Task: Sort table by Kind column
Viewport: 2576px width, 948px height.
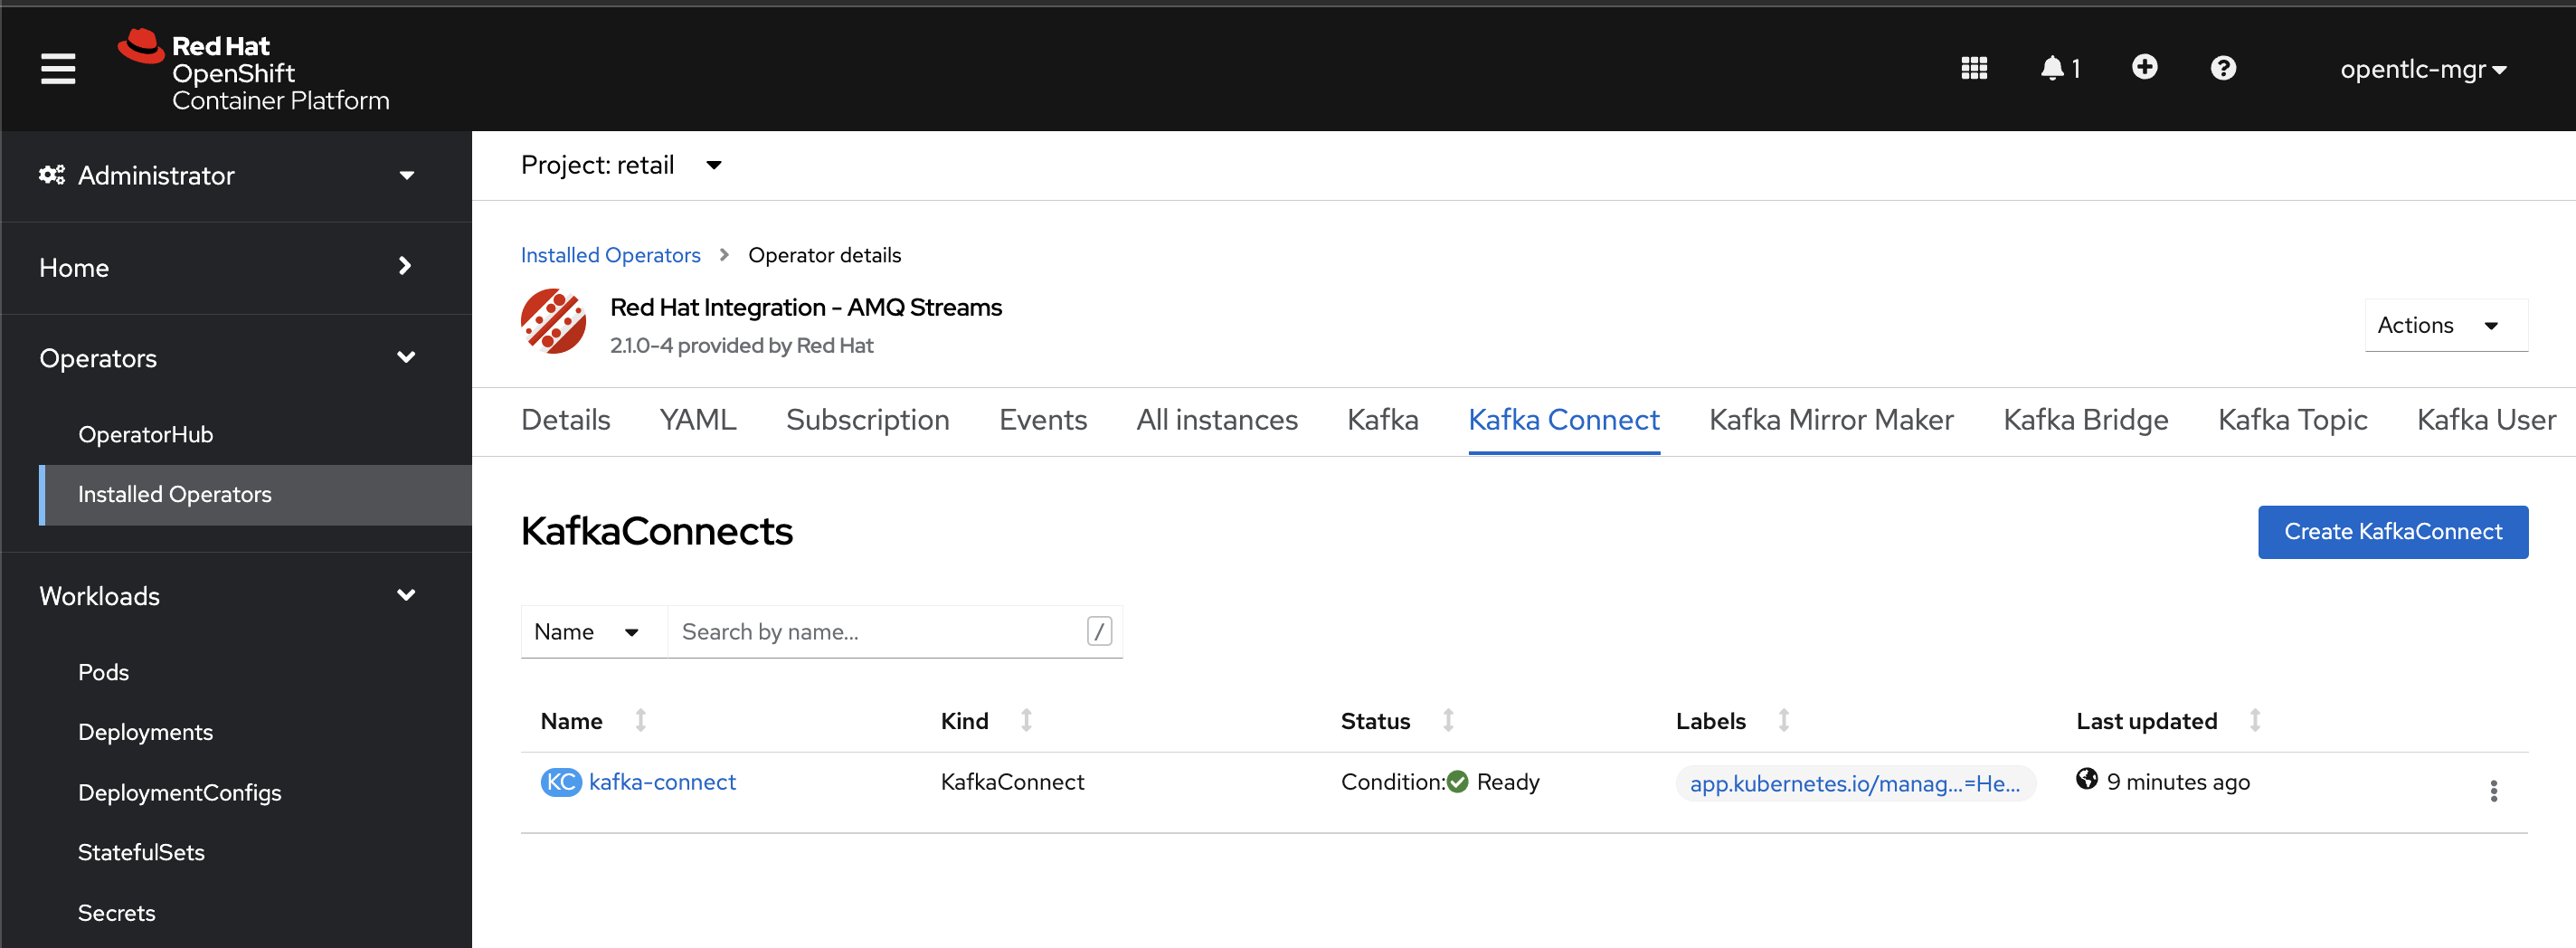Action: click(1026, 720)
